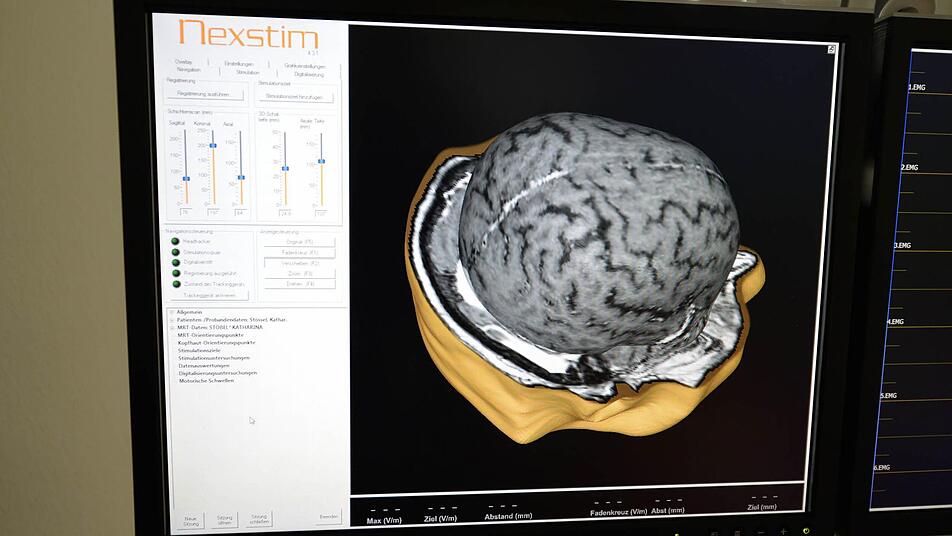
Task: Click the Registrierung ausführen button
Action: 204,94
